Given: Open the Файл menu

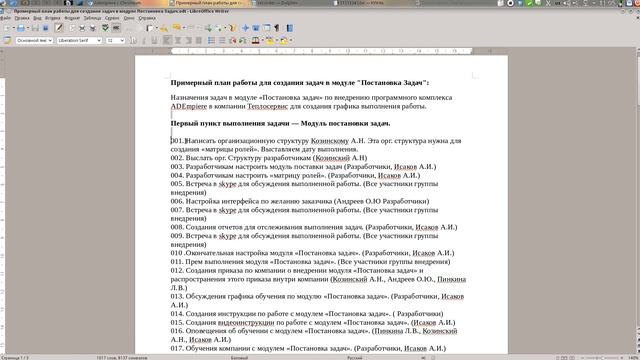Looking at the screenshot, I should click(5, 18).
